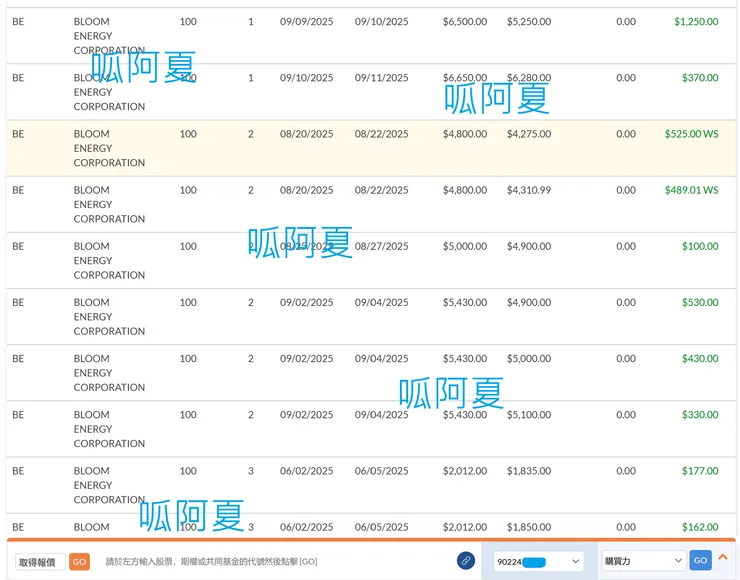Click the $177.00 gain value
This screenshot has width=740, height=580.
(x=700, y=471)
